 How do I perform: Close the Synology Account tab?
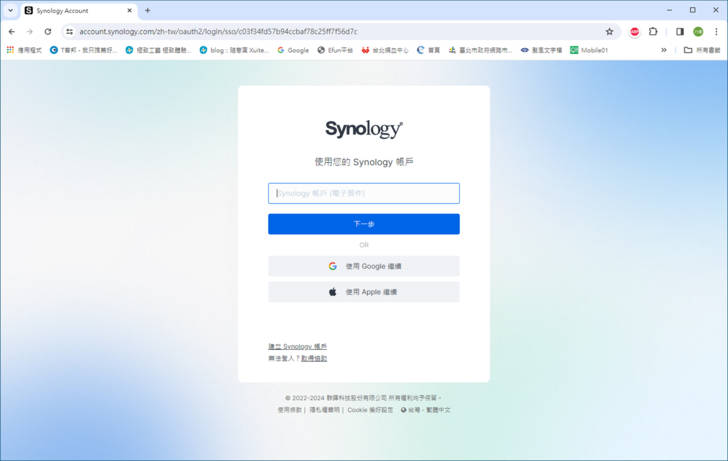point(130,10)
